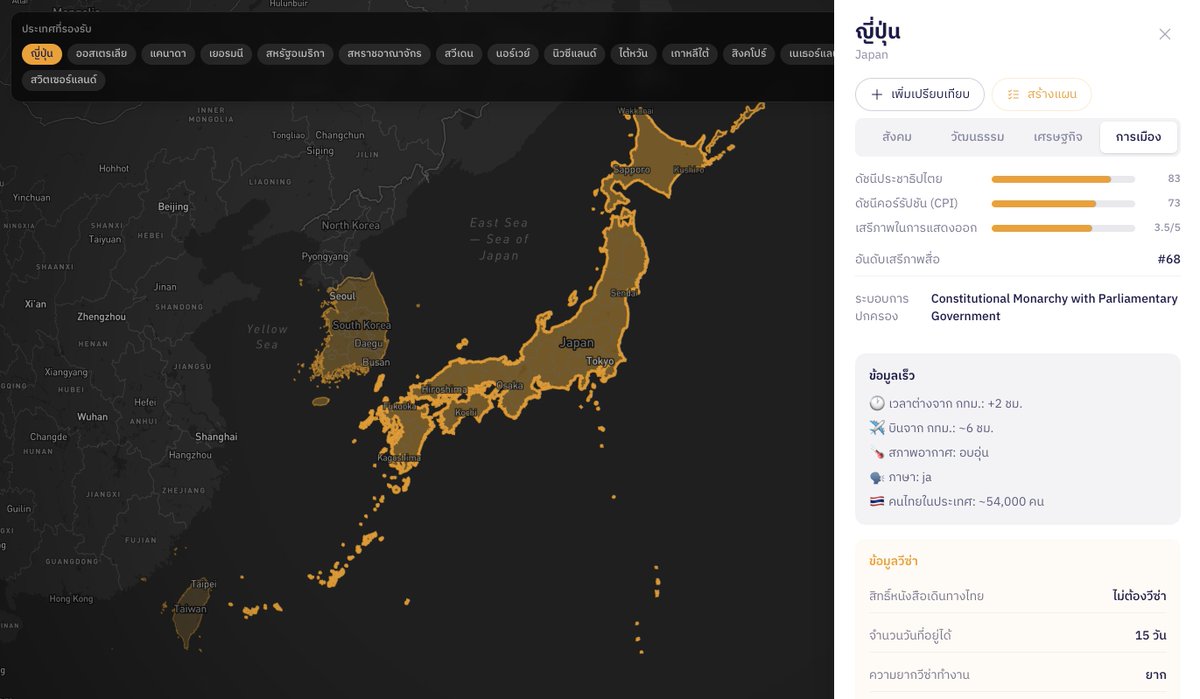Click the ญี่ปุ่น panel title
The width and height of the screenshot is (1200, 699).
(x=878, y=31)
